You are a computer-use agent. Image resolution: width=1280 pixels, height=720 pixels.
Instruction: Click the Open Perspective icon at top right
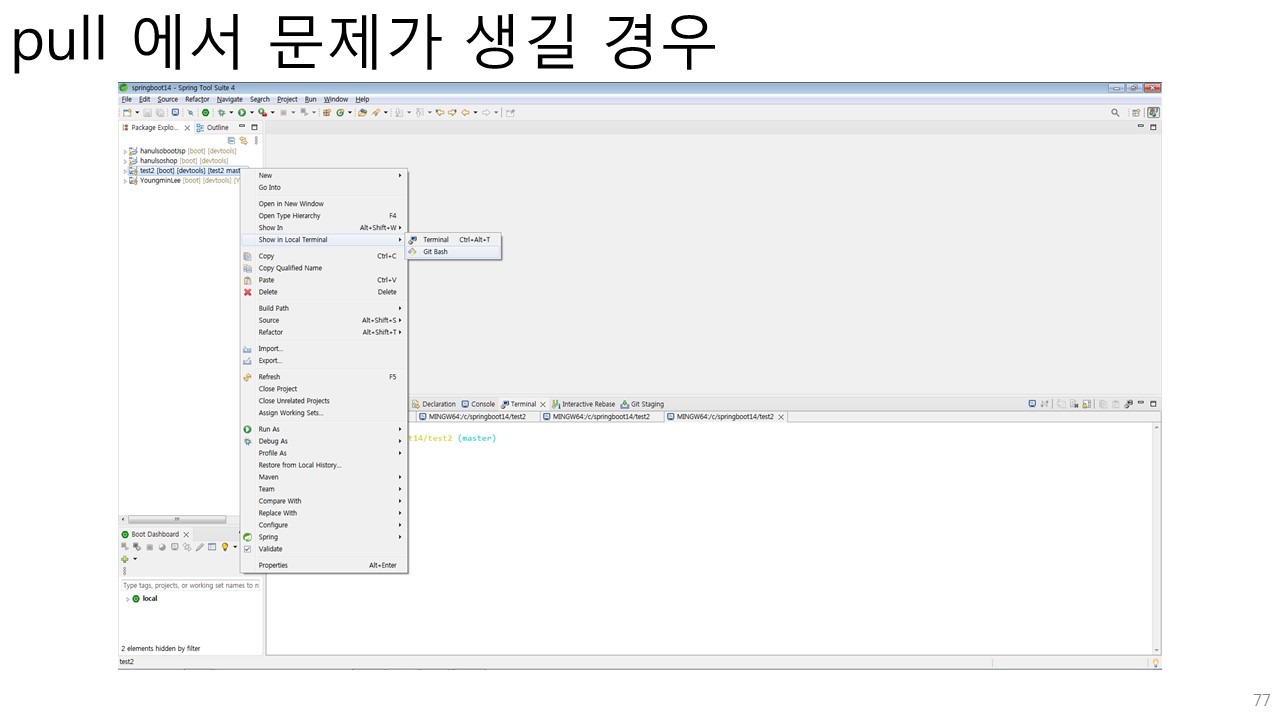(1136, 113)
